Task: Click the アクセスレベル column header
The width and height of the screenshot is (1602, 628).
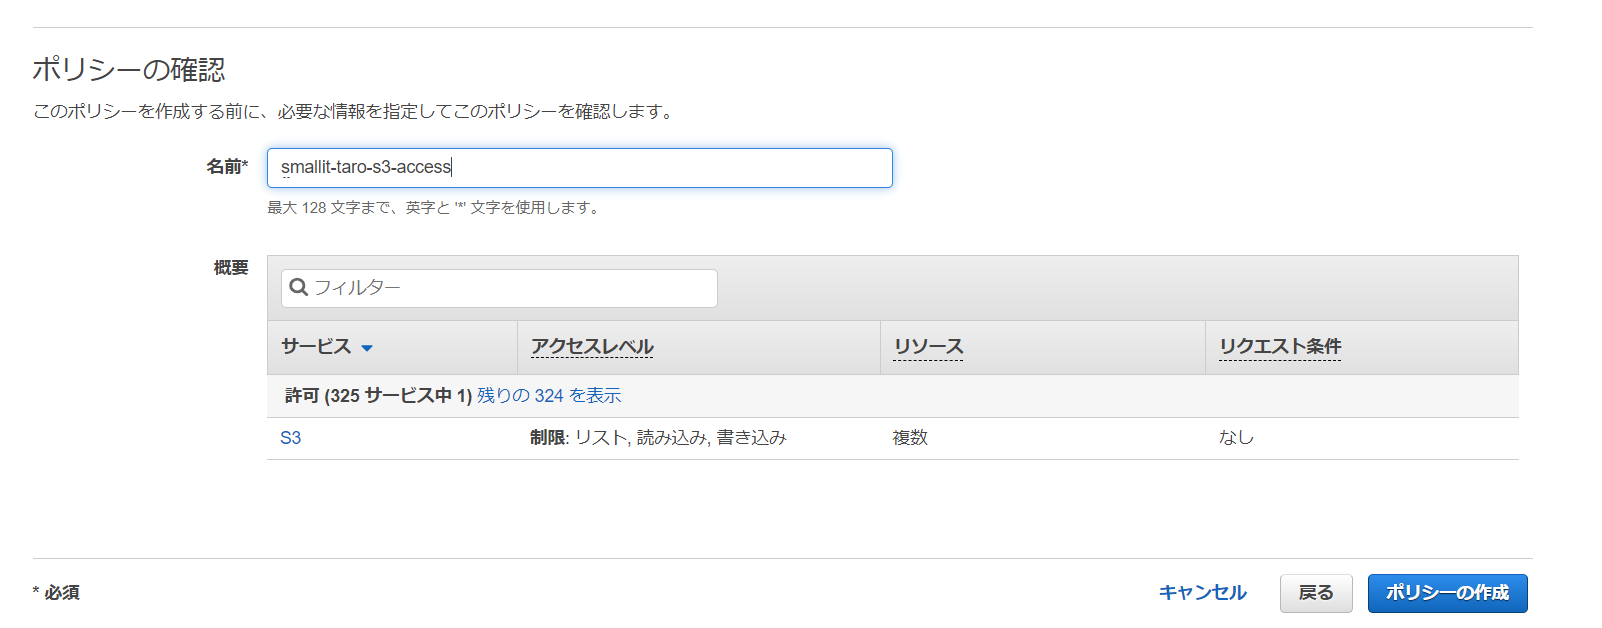Action: (x=592, y=347)
